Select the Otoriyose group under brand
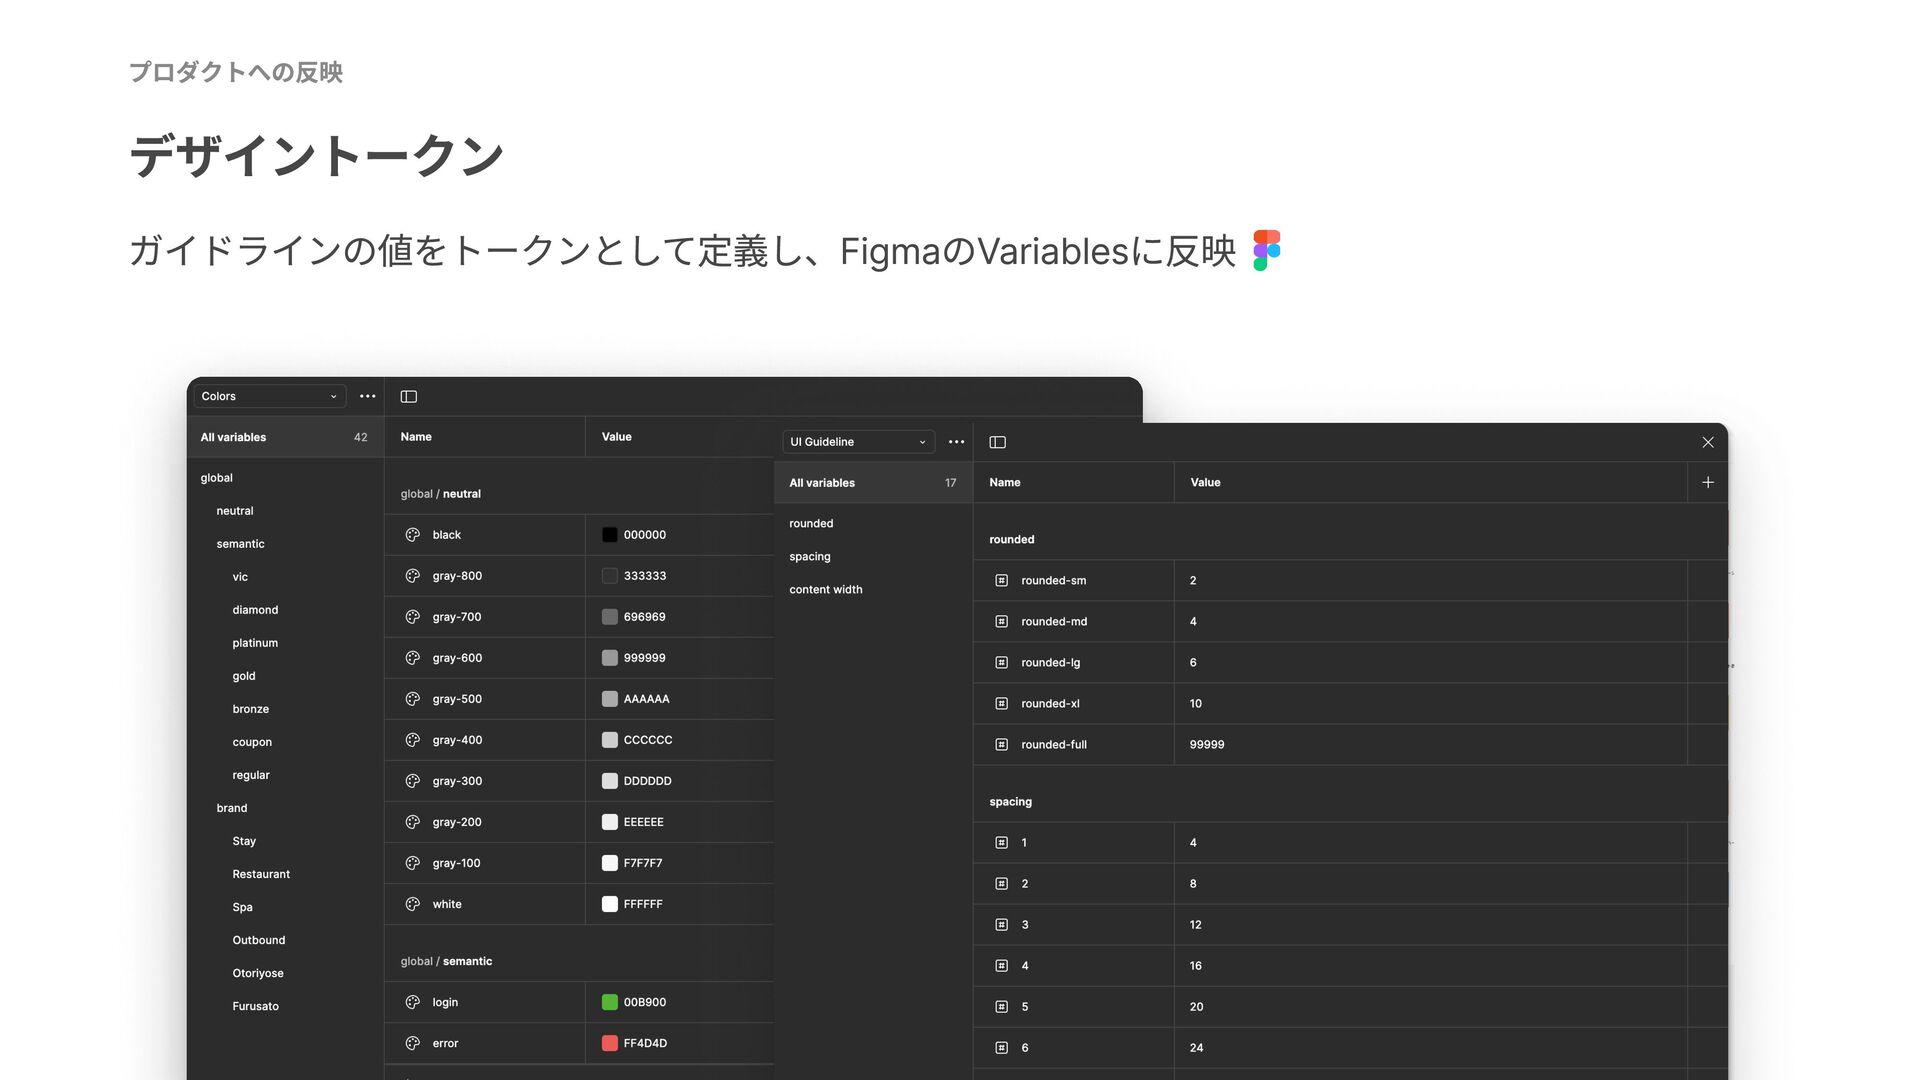This screenshot has width=1920, height=1080. pyautogui.click(x=258, y=973)
